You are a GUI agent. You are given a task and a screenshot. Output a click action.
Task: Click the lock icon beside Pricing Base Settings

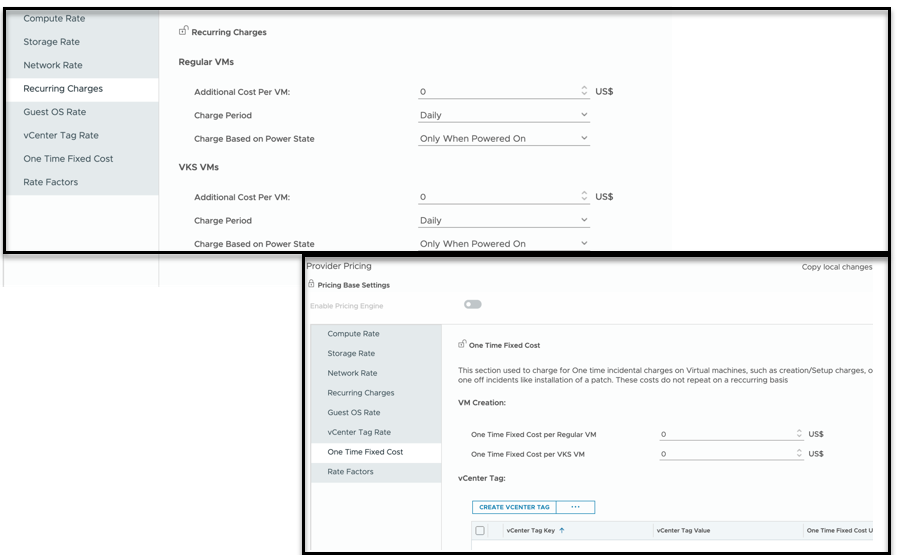click(311, 284)
